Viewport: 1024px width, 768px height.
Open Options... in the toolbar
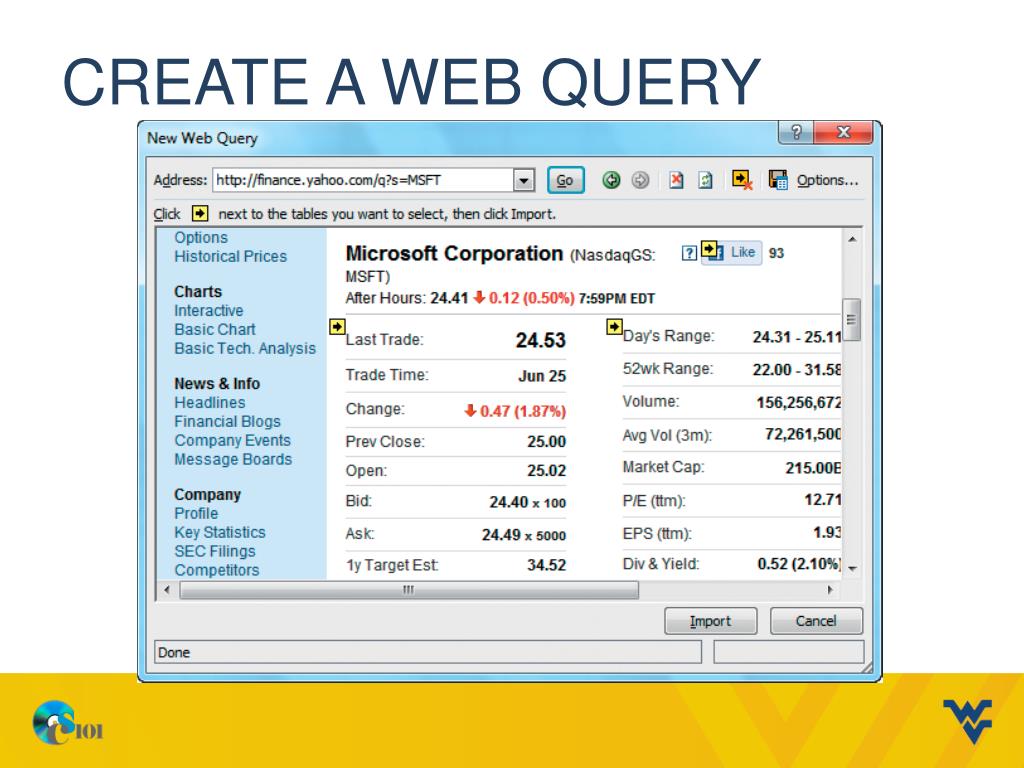coord(827,180)
